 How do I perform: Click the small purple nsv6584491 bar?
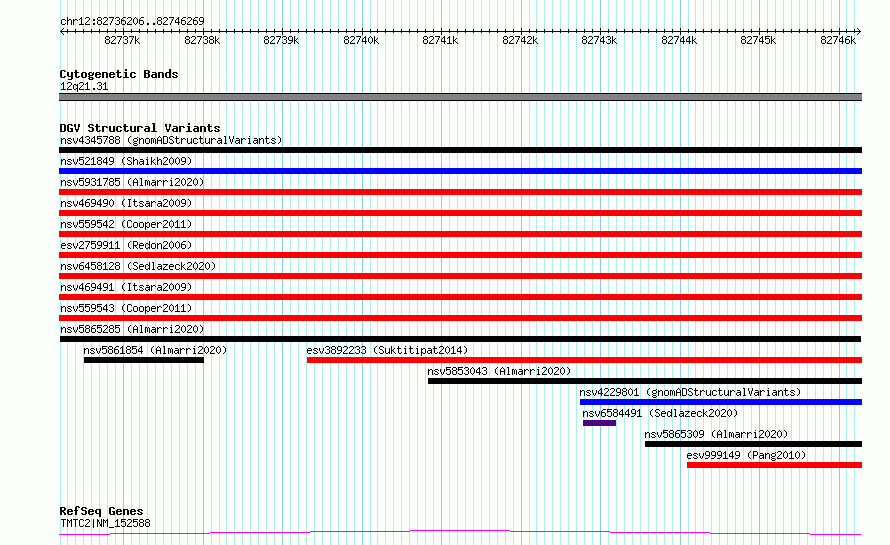599,423
